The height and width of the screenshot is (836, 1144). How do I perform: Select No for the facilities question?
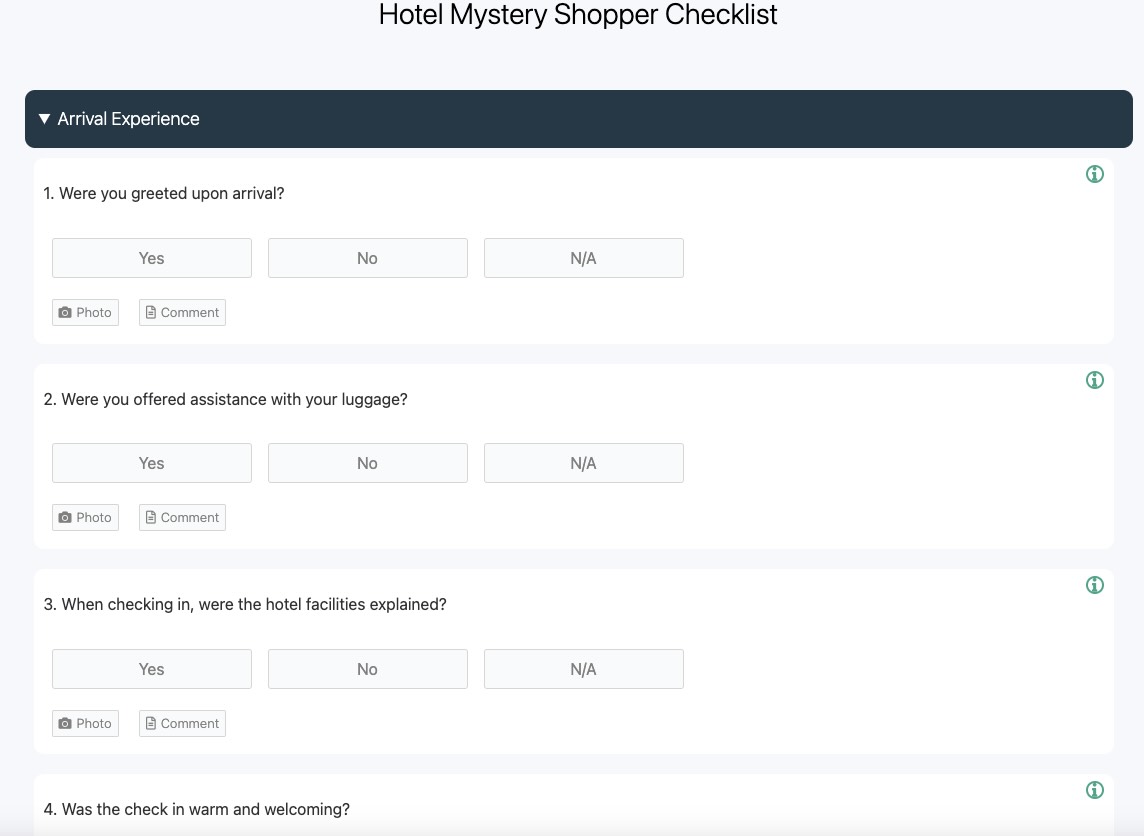click(x=367, y=669)
